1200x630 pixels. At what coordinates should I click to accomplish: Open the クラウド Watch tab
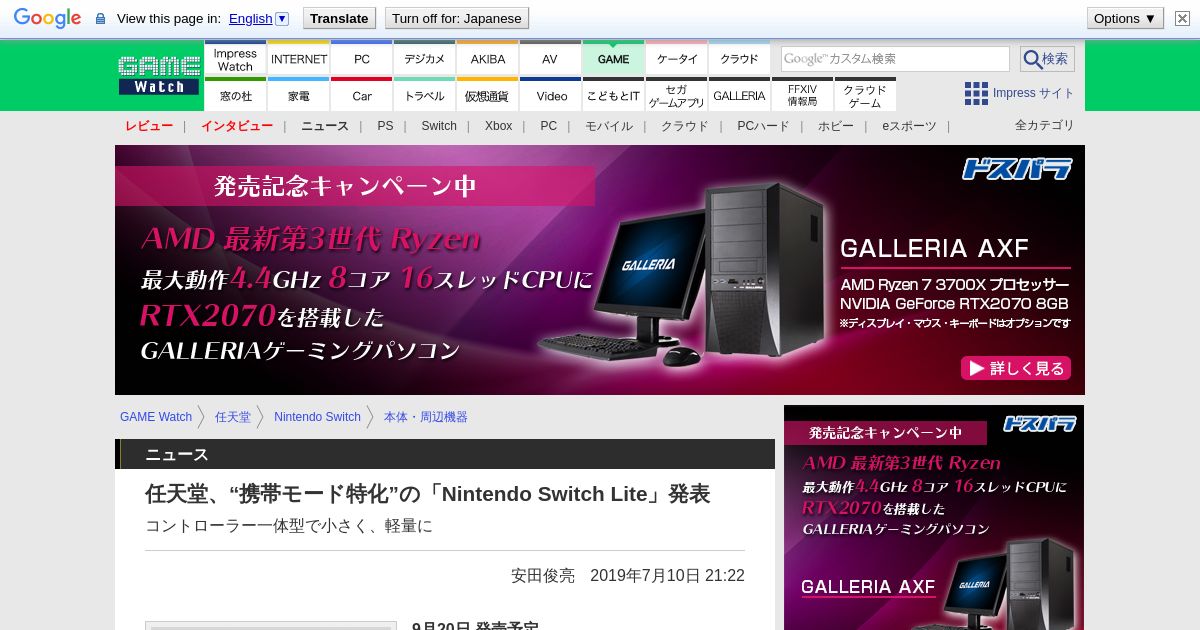click(739, 59)
